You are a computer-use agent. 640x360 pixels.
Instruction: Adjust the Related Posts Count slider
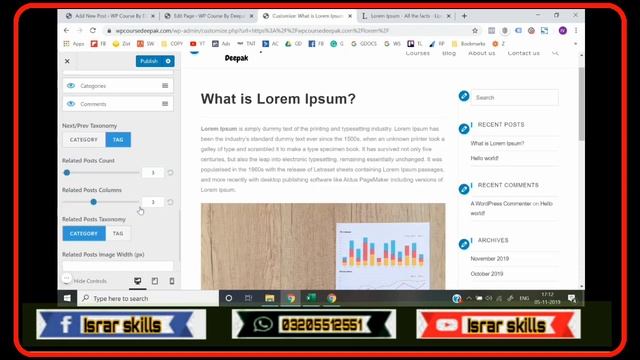(x=67, y=173)
